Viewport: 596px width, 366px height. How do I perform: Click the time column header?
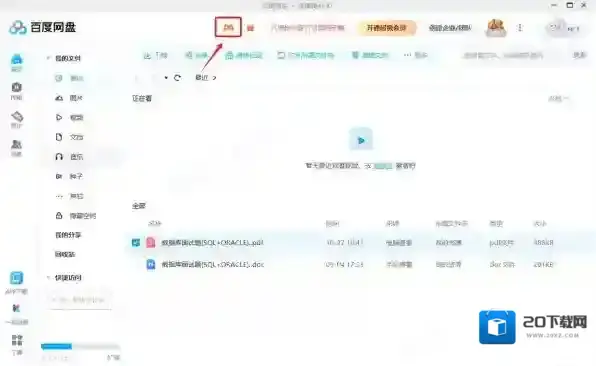(332, 223)
